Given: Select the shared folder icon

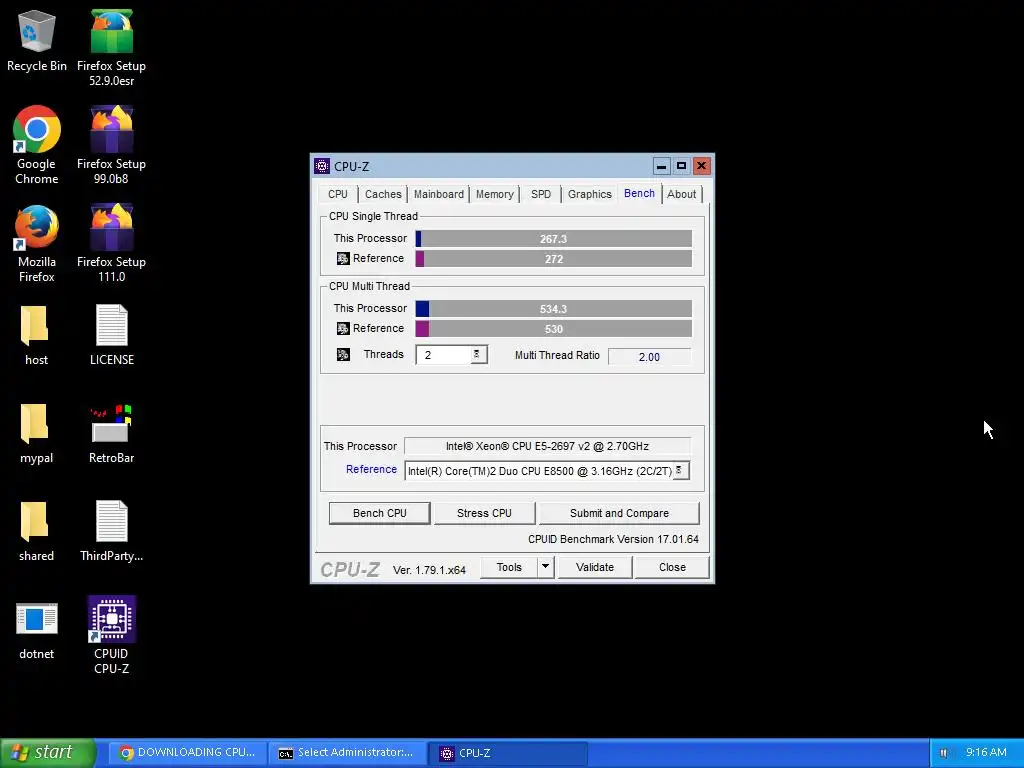Looking at the screenshot, I should tap(36, 531).
